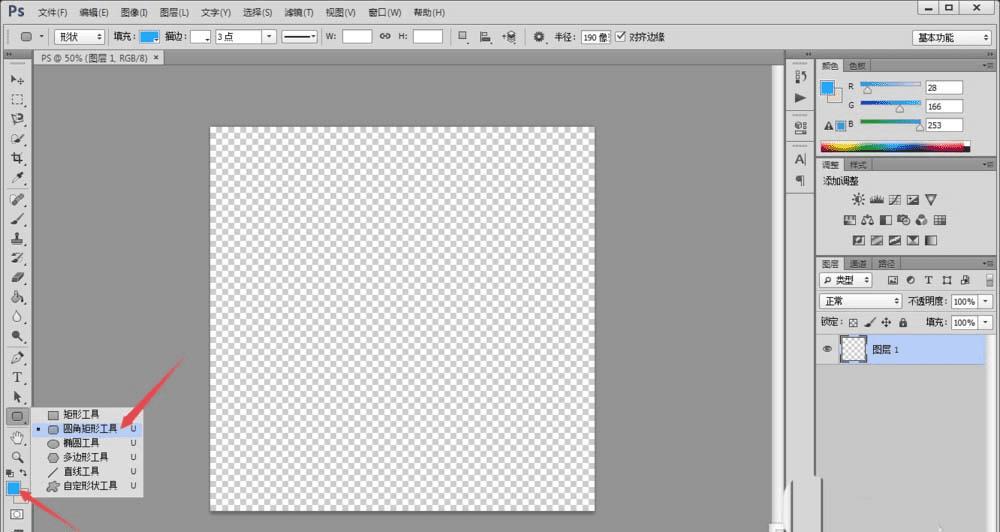Select the Rectangular Marquee tool
The width and height of the screenshot is (1000, 532).
click(x=17, y=100)
